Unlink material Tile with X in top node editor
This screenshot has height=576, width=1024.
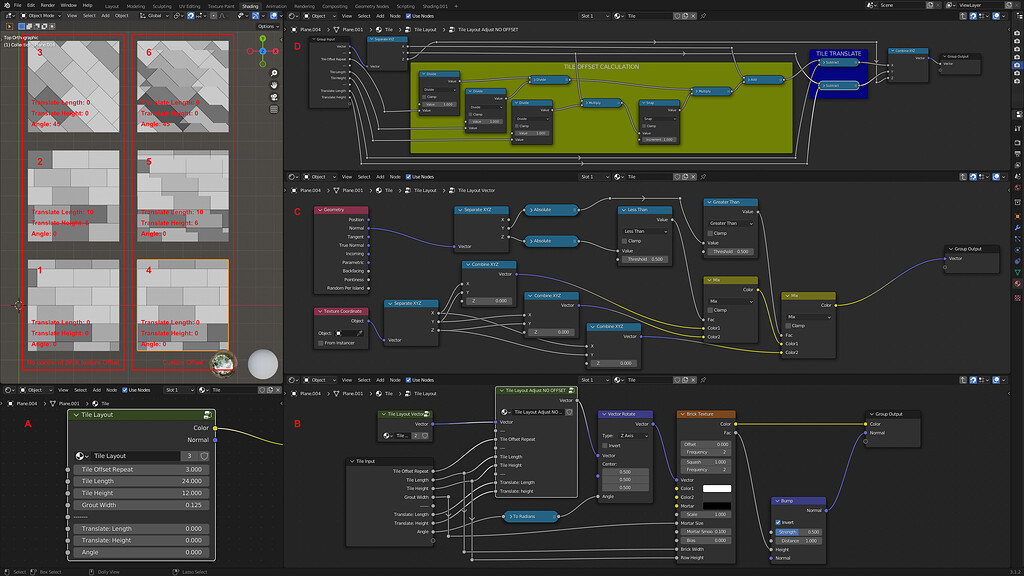pos(693,16)
